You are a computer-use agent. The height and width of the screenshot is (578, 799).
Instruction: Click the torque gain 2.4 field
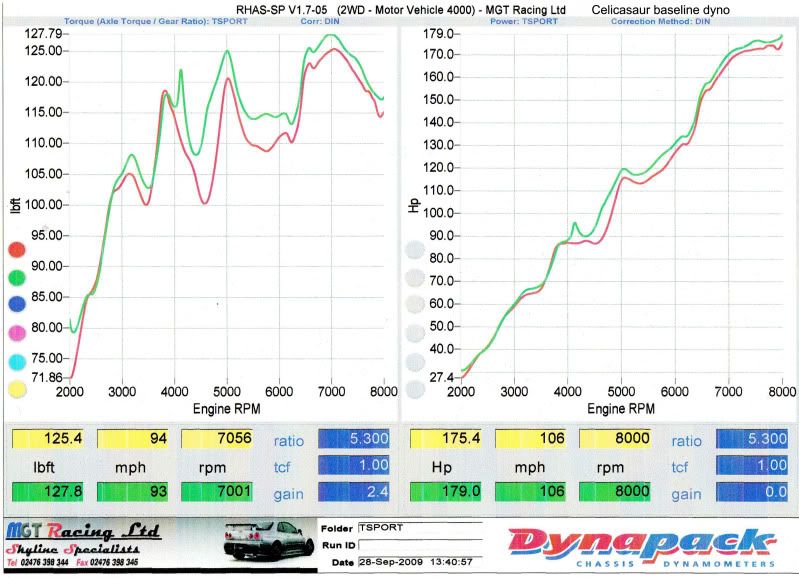pos(354,491)
